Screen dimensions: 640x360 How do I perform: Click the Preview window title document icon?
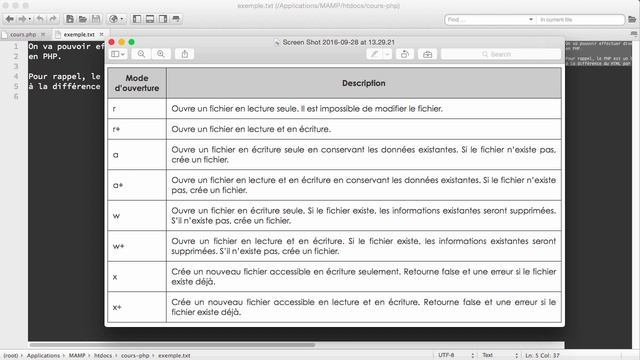(x=277, y=42)
